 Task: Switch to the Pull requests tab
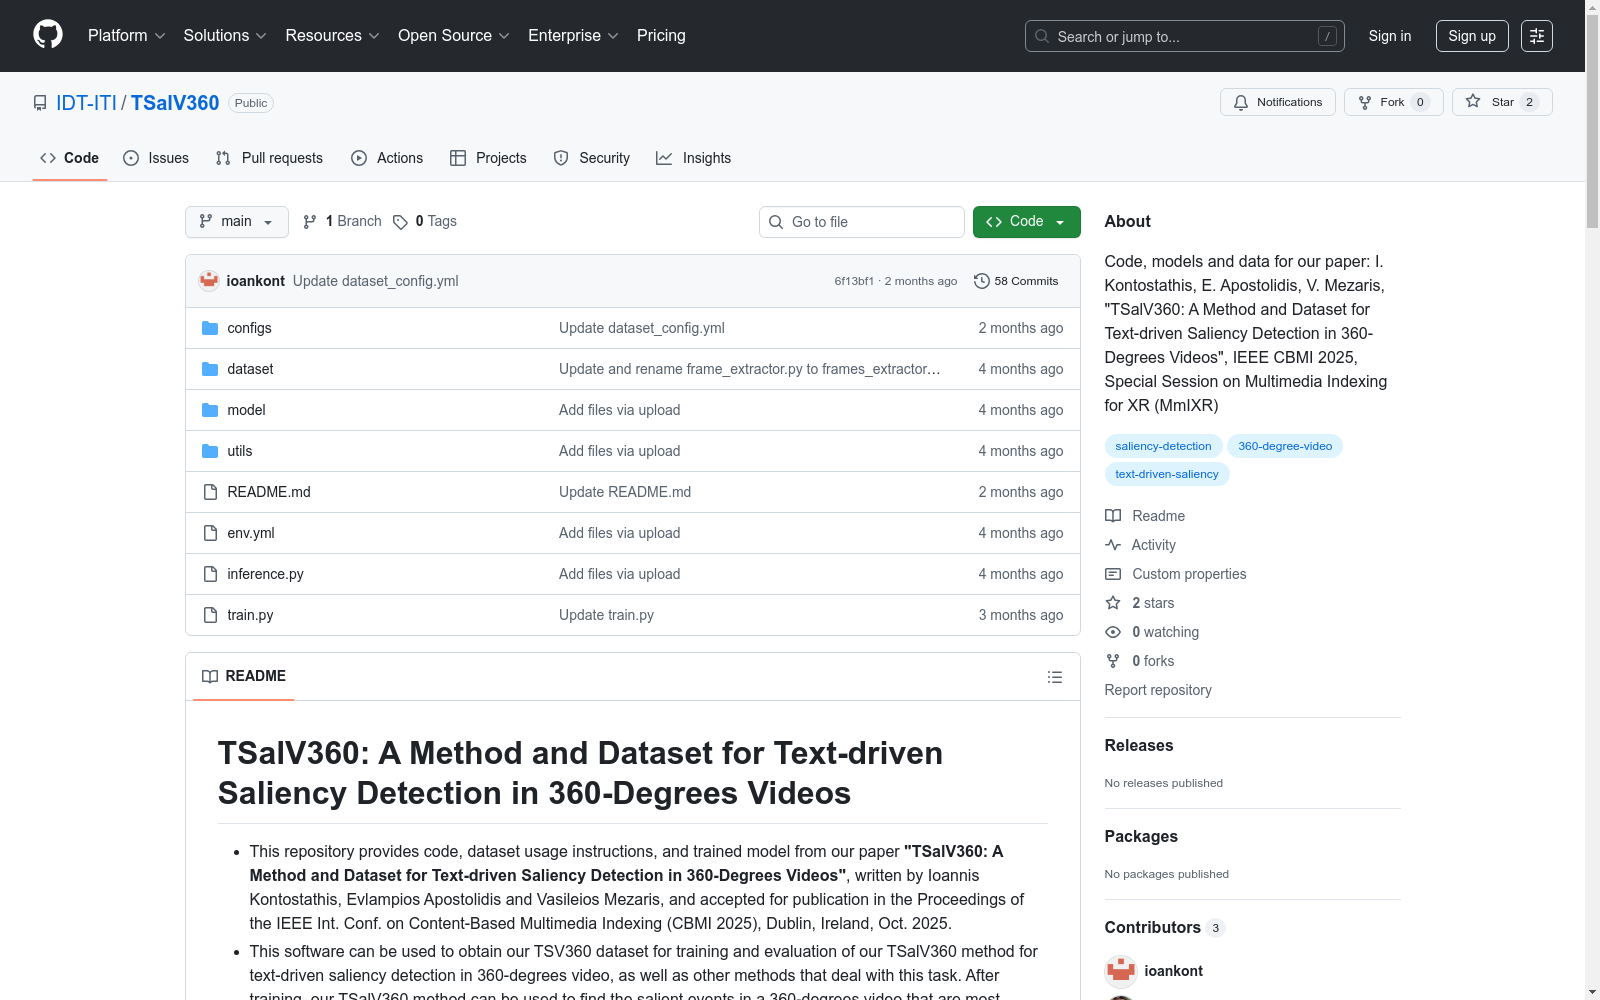pos(269,158)
